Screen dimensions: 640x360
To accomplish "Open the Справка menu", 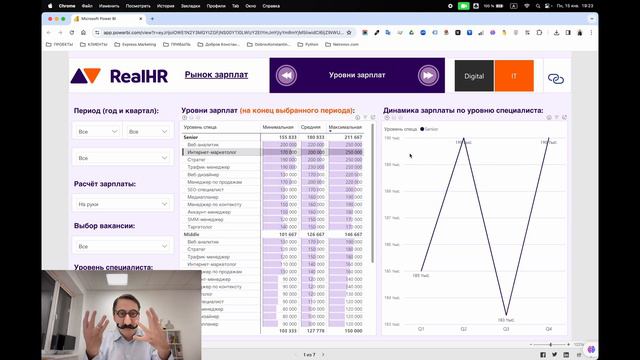I will [271, 6].
